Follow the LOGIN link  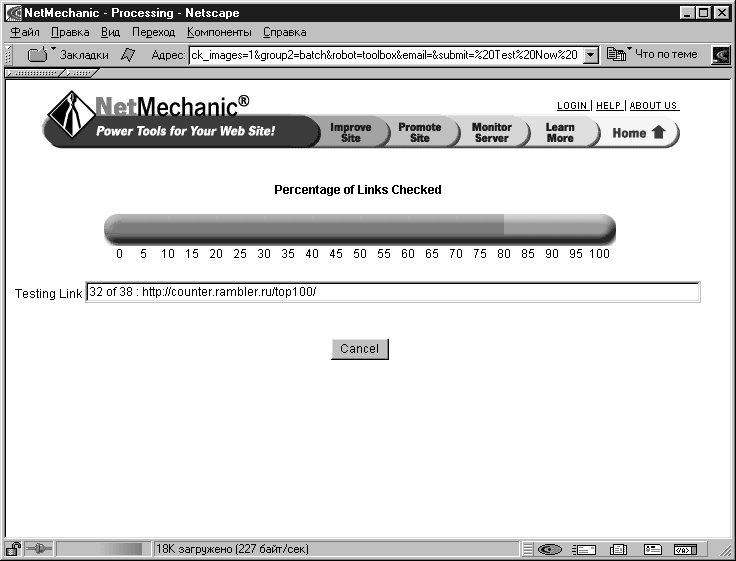572,106
